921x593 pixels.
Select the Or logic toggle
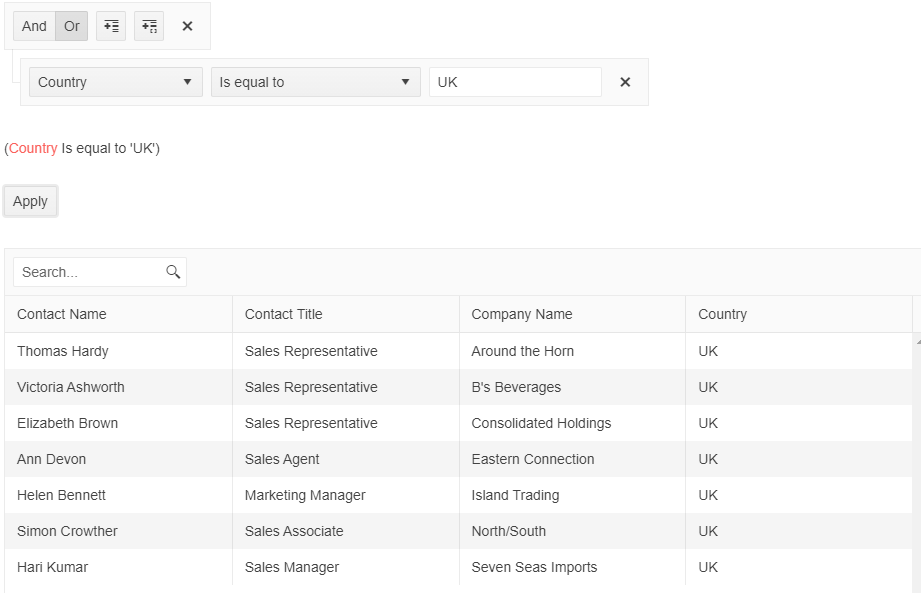point(72,26)
